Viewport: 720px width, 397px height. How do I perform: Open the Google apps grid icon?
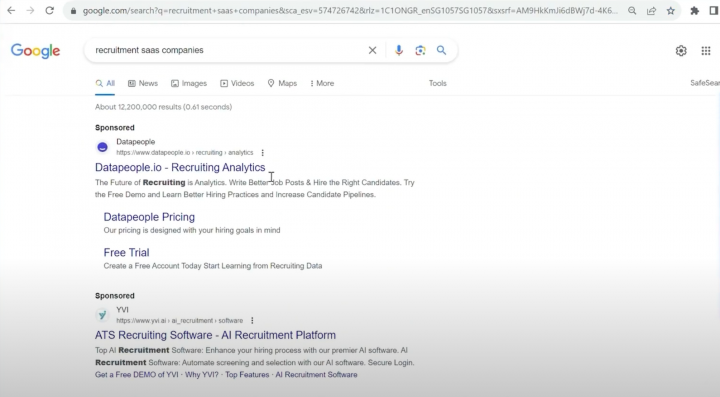point(706,50)
